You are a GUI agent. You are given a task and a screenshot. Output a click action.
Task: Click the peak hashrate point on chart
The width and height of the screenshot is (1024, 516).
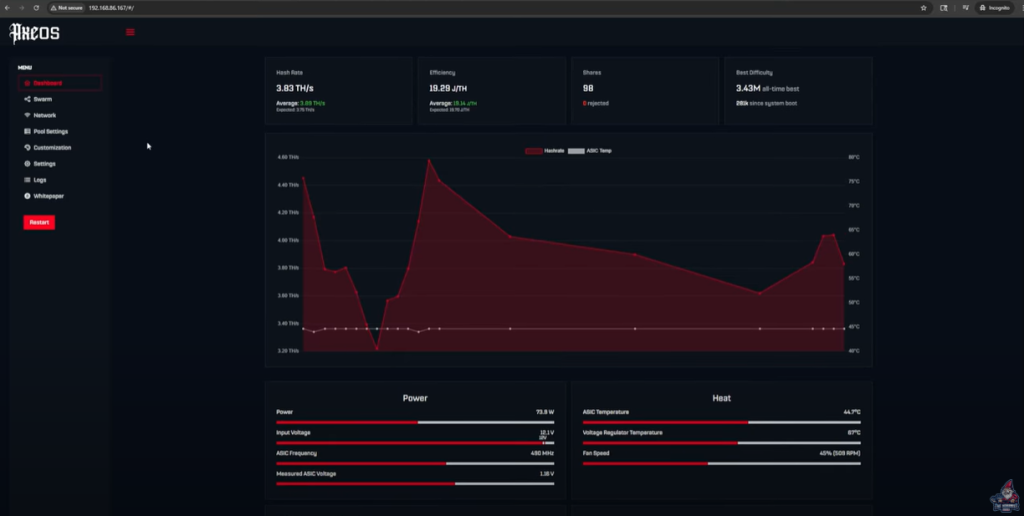click(429, 160)
